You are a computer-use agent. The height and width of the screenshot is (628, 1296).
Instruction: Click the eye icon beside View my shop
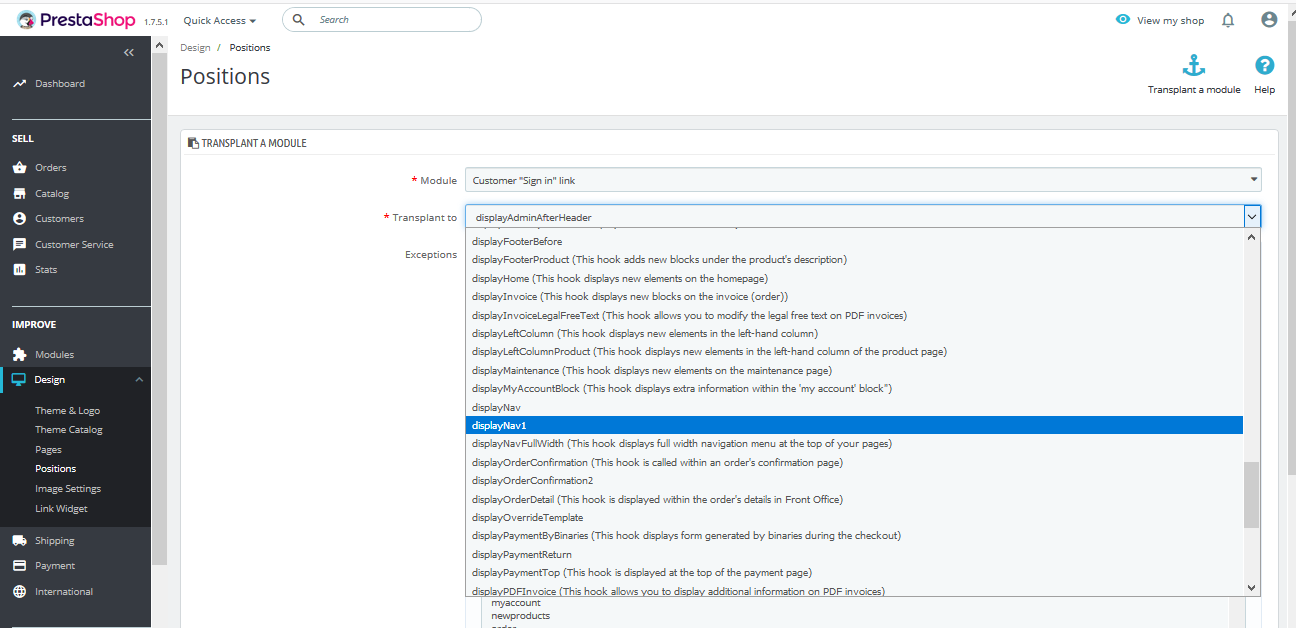(x=1123, y=20)
